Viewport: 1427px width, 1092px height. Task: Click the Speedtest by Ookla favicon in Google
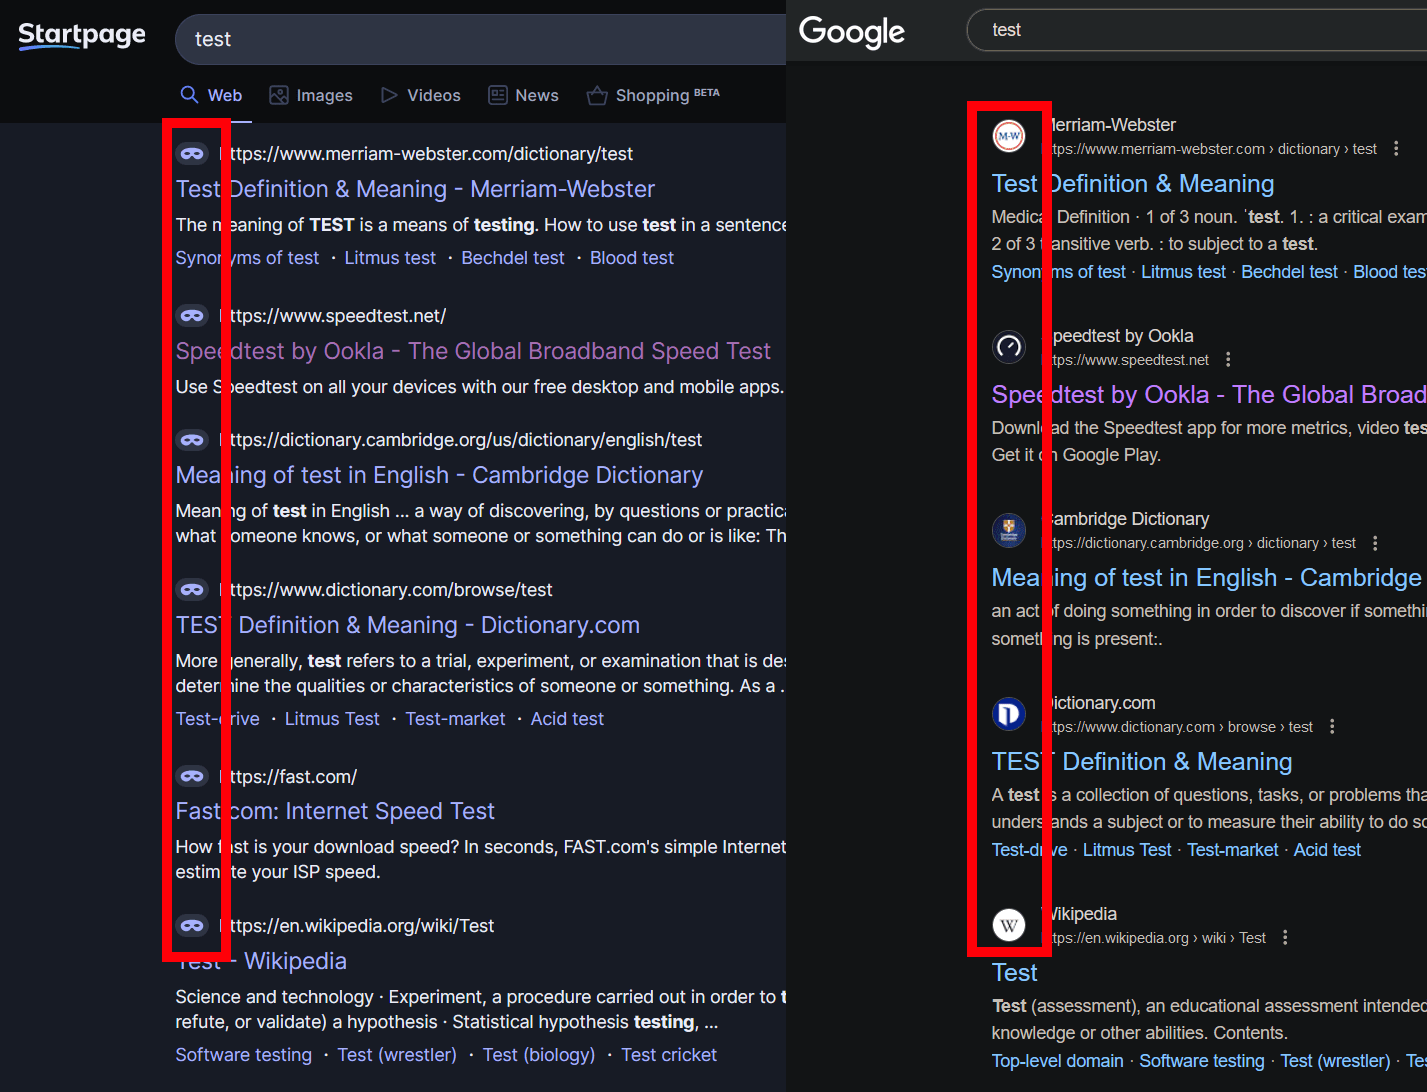click(1009, 347)
